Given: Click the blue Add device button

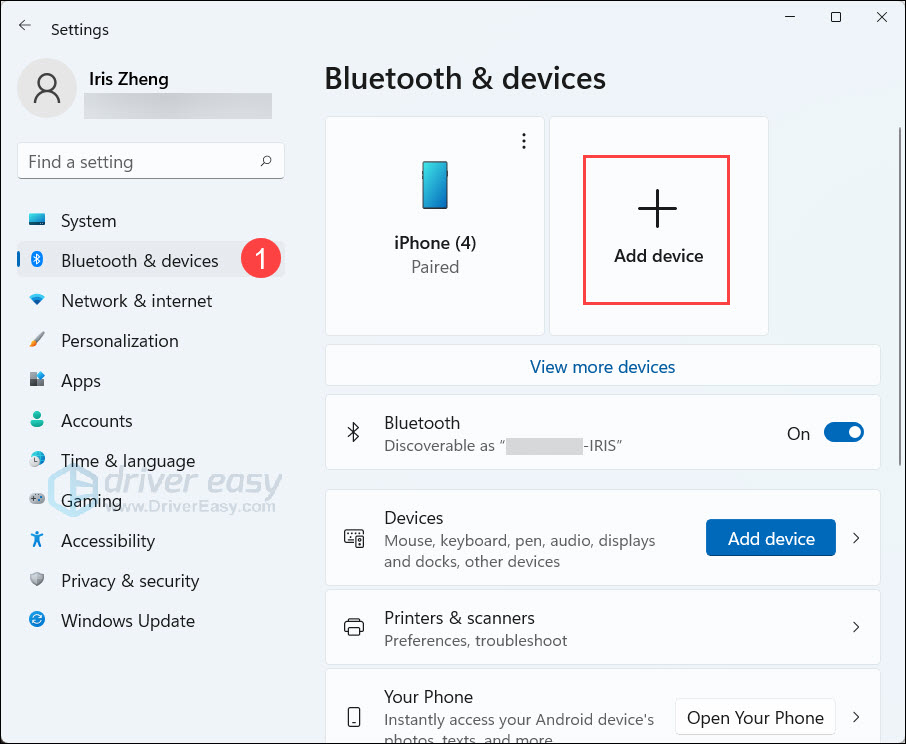Looking at the screenshot, I should click(x=770, y=538).
